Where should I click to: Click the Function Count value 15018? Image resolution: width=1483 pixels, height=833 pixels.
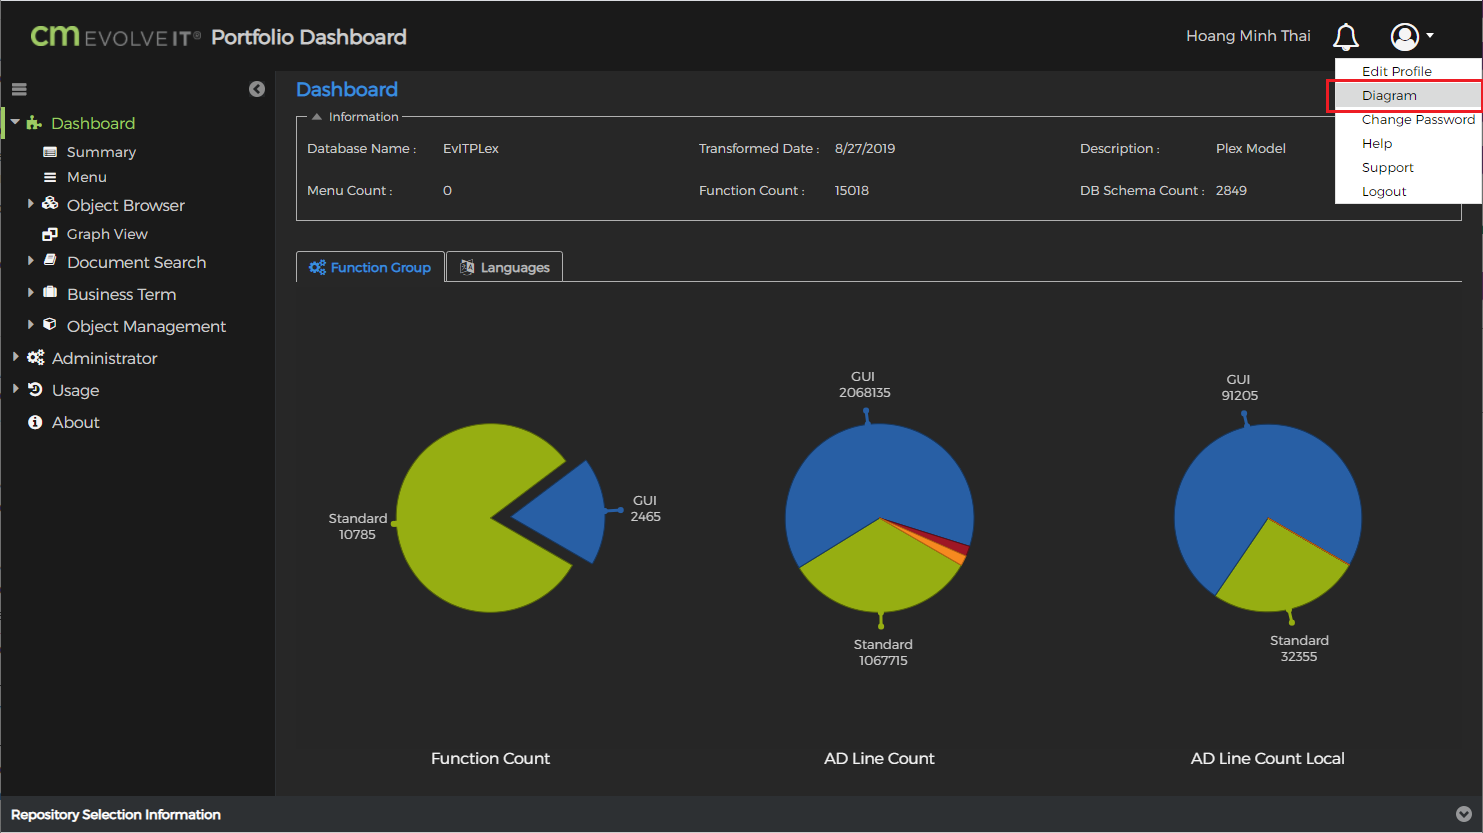click(x=852, y=191)
